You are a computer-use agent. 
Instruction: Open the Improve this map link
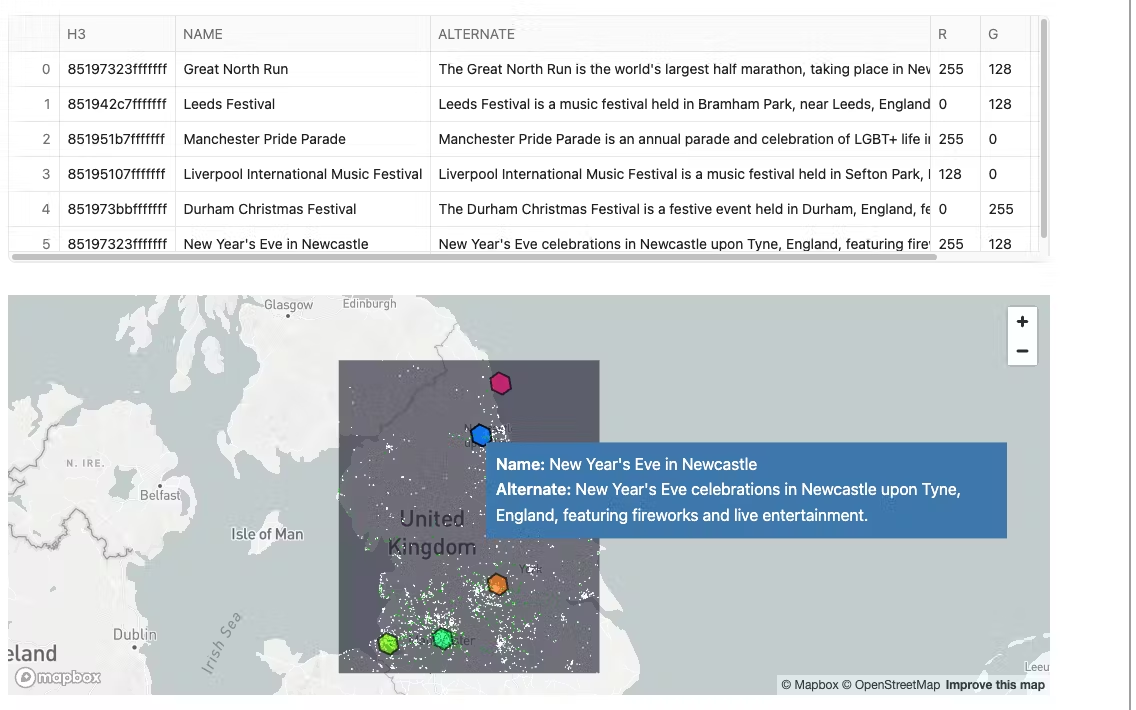pos(995,685)
